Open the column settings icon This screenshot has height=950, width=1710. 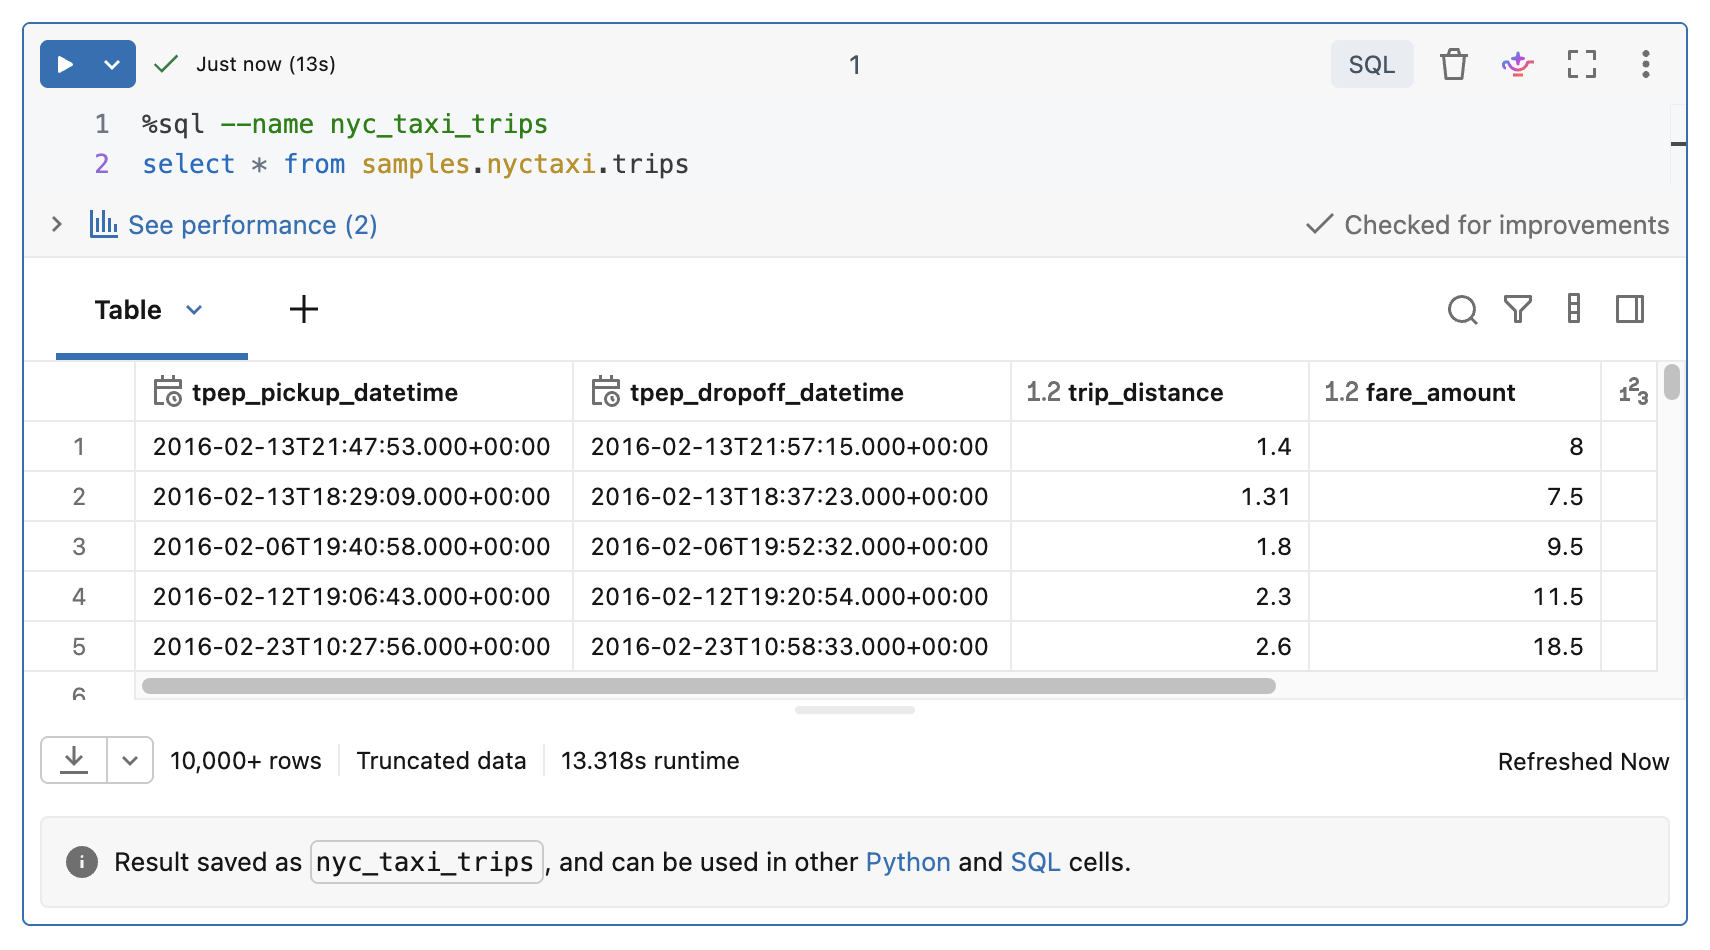(x=1573, y=309)
